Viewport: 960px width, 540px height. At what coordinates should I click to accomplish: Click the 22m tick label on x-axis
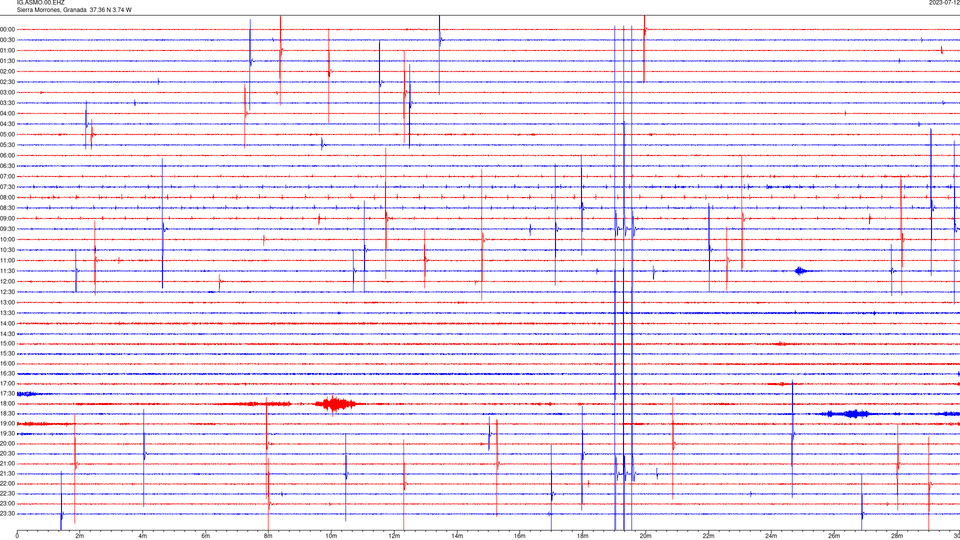coord(708,536)
